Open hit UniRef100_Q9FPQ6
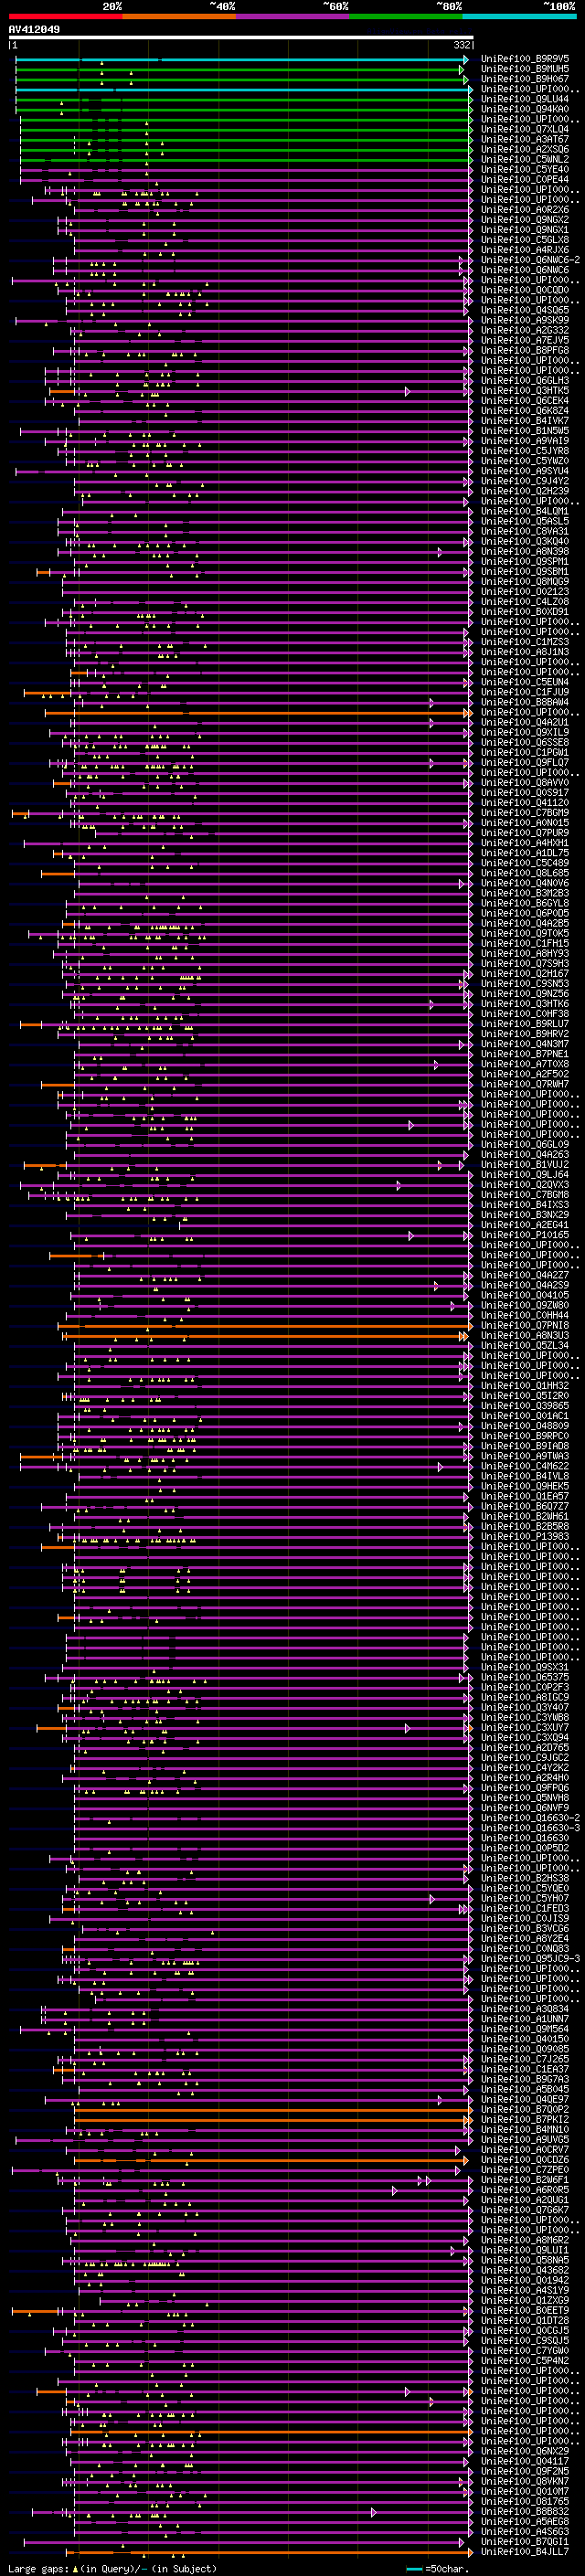 pyautogui.click(x=525, y=1787)
